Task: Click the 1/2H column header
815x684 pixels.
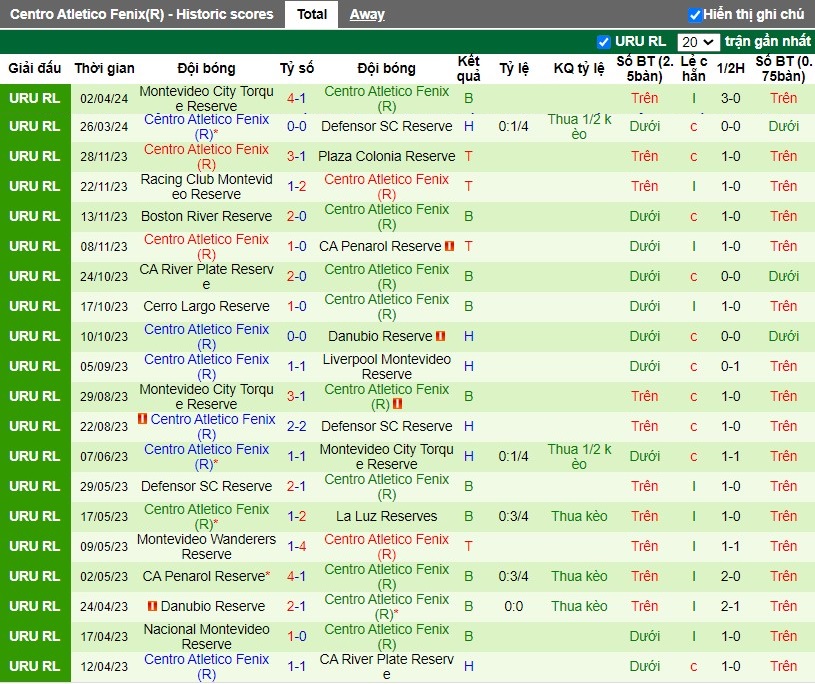Action: tap(730, 68)
